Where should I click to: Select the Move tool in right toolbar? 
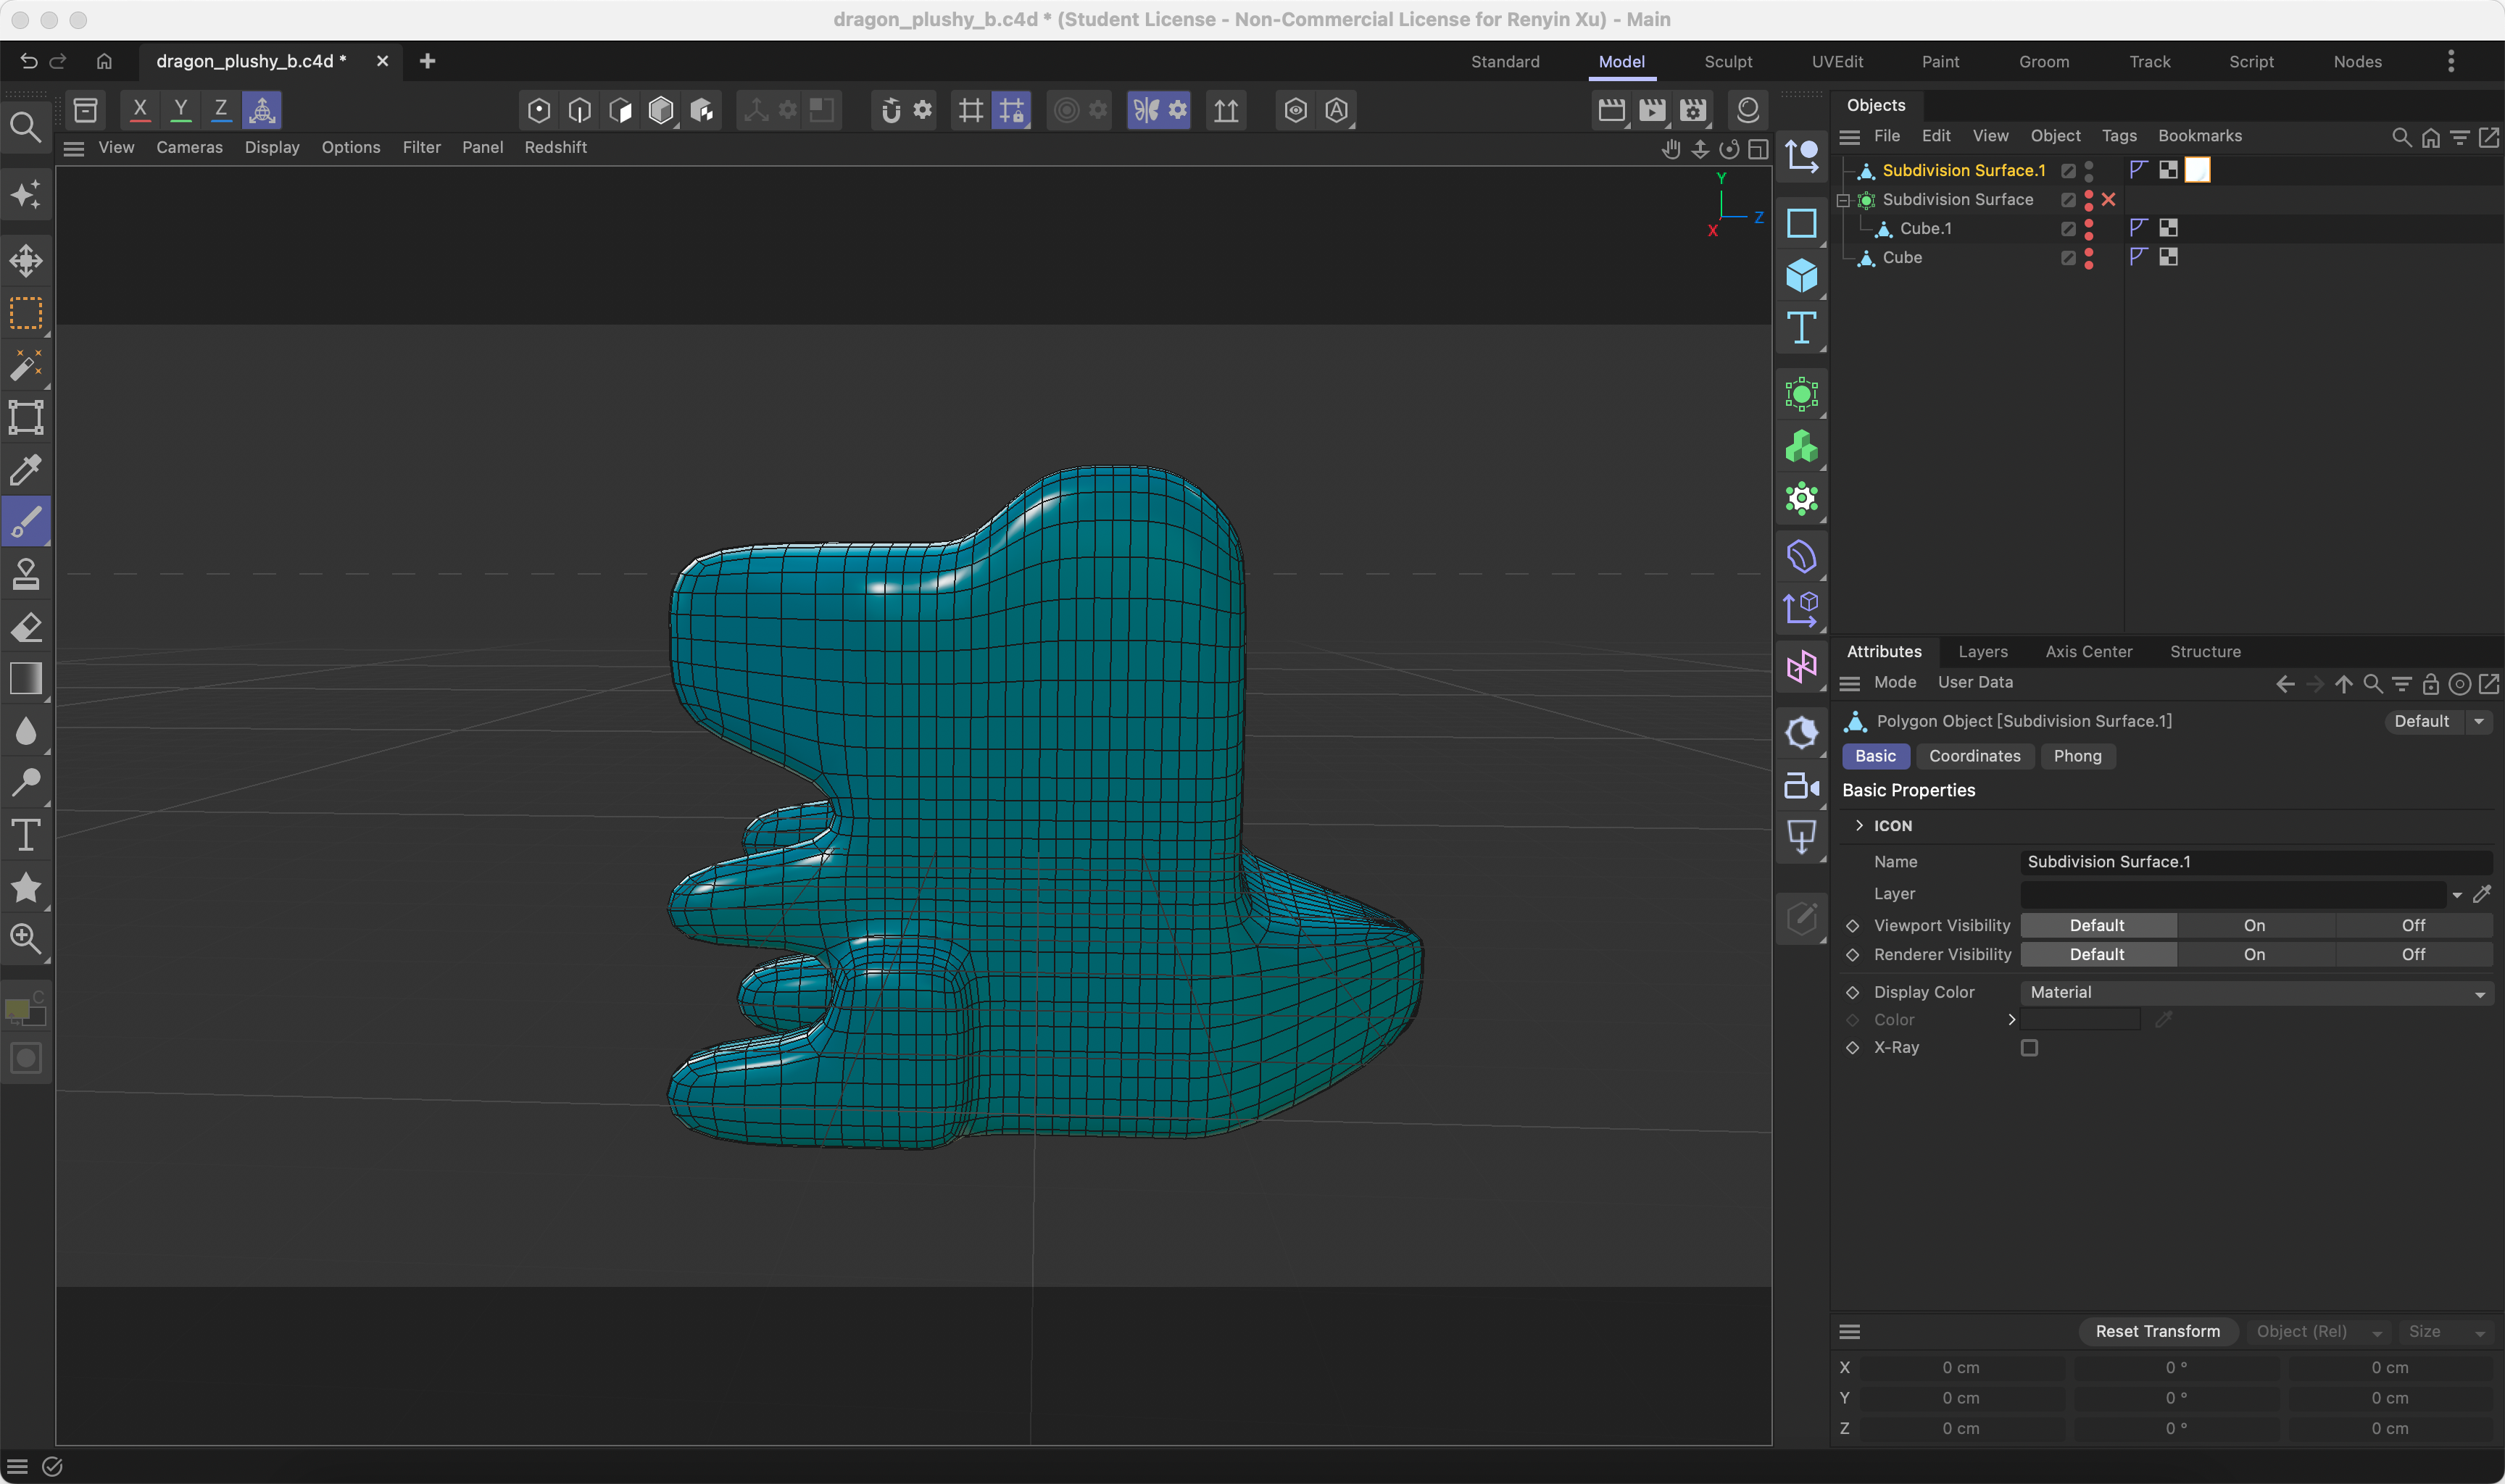1801,156
